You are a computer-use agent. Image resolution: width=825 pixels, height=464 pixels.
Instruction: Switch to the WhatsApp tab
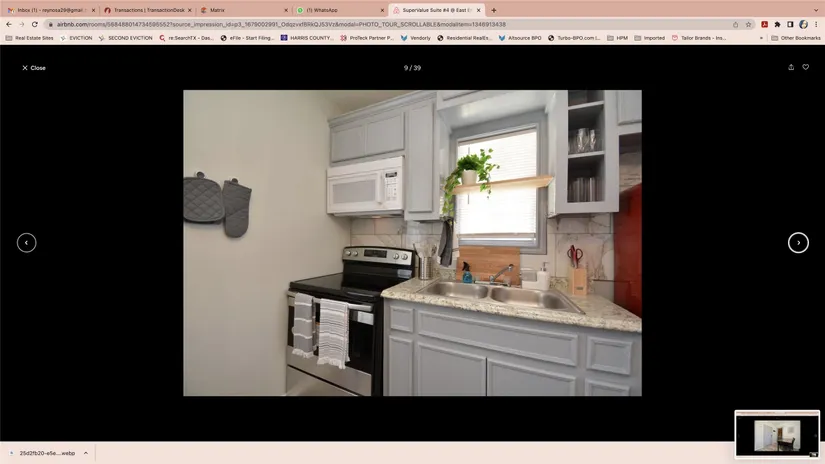pos(339,10)
